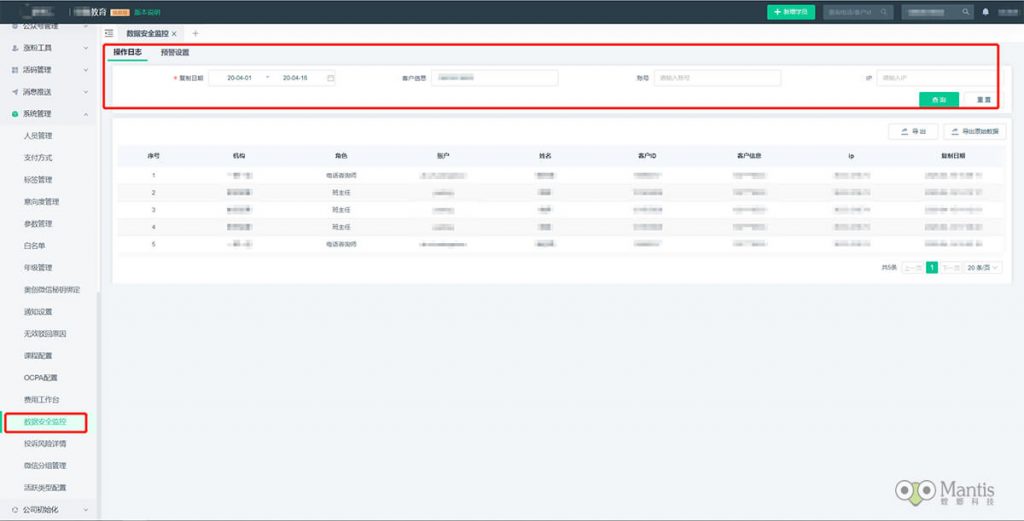1024x521 pixels.
Task: Click 班主任 role cell in row 2
Action: (x=341, y=193)
